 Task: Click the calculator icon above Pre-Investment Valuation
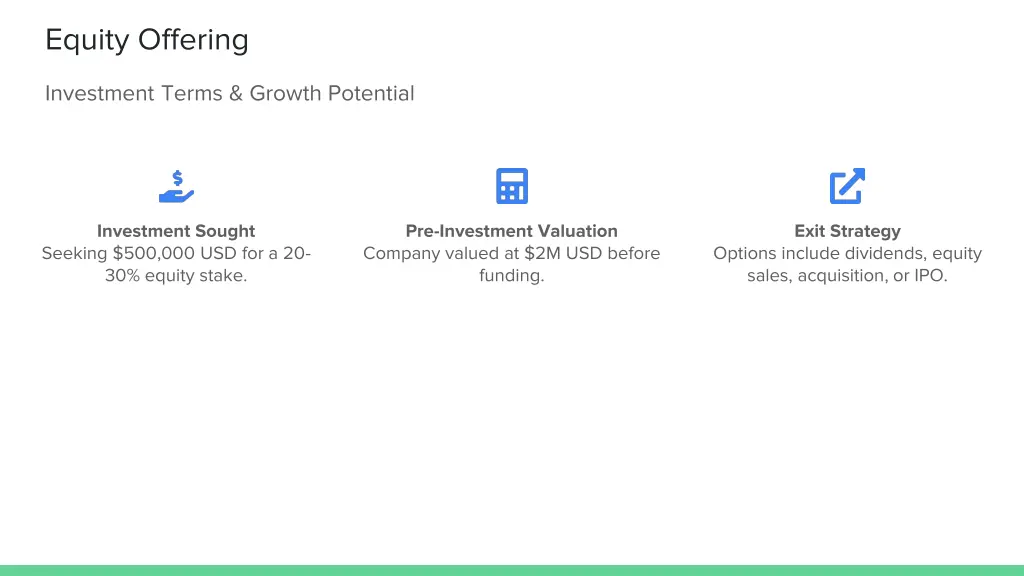coord(512,186)
